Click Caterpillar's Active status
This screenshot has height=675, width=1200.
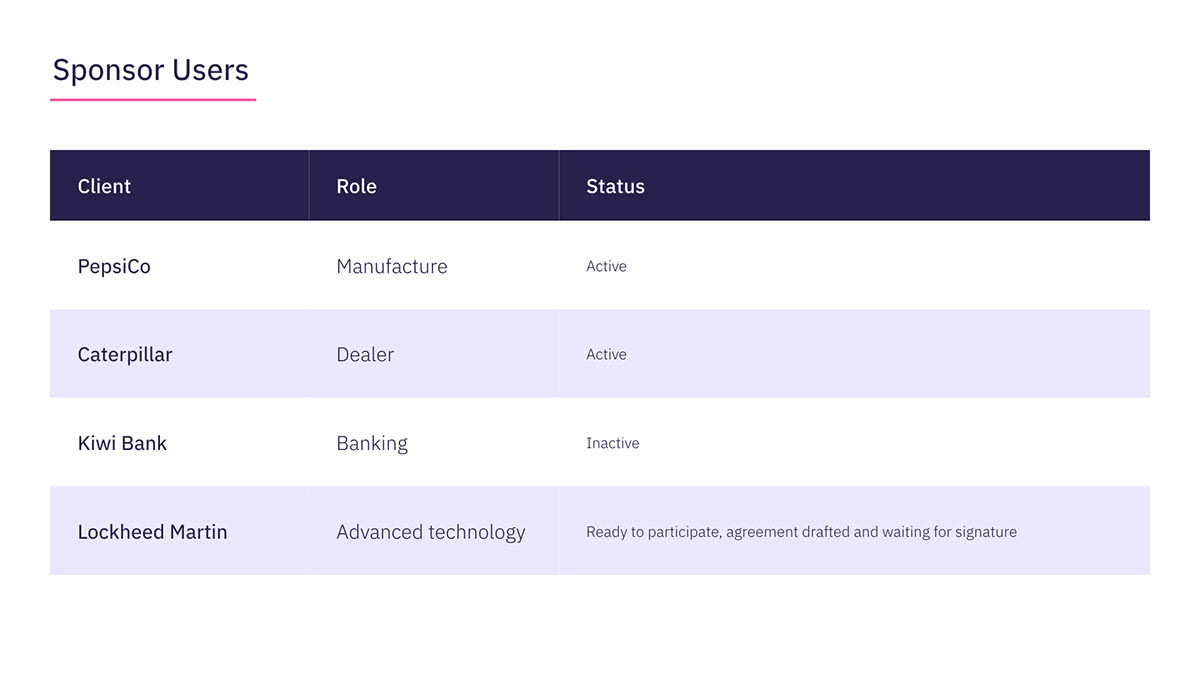point(606,354)
